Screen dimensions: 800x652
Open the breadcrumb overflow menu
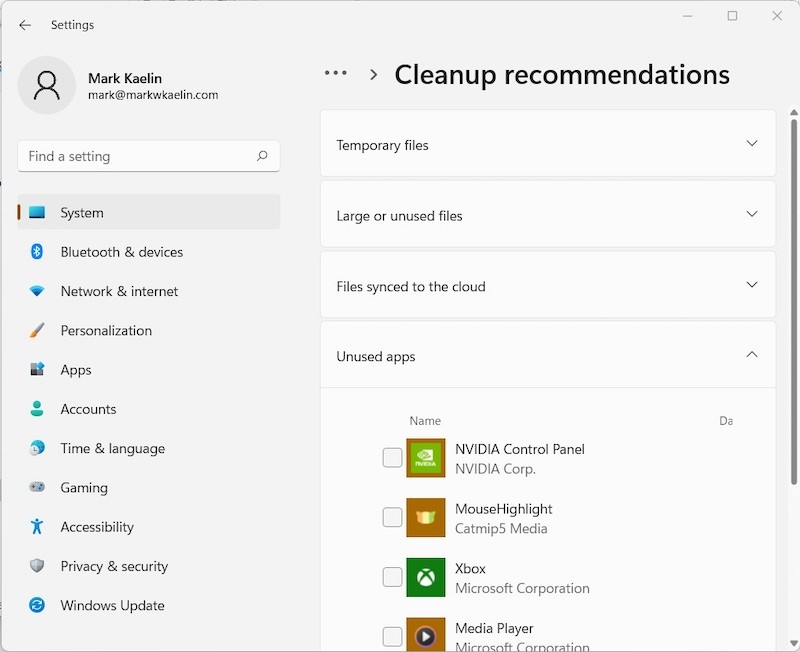[335, 72]
